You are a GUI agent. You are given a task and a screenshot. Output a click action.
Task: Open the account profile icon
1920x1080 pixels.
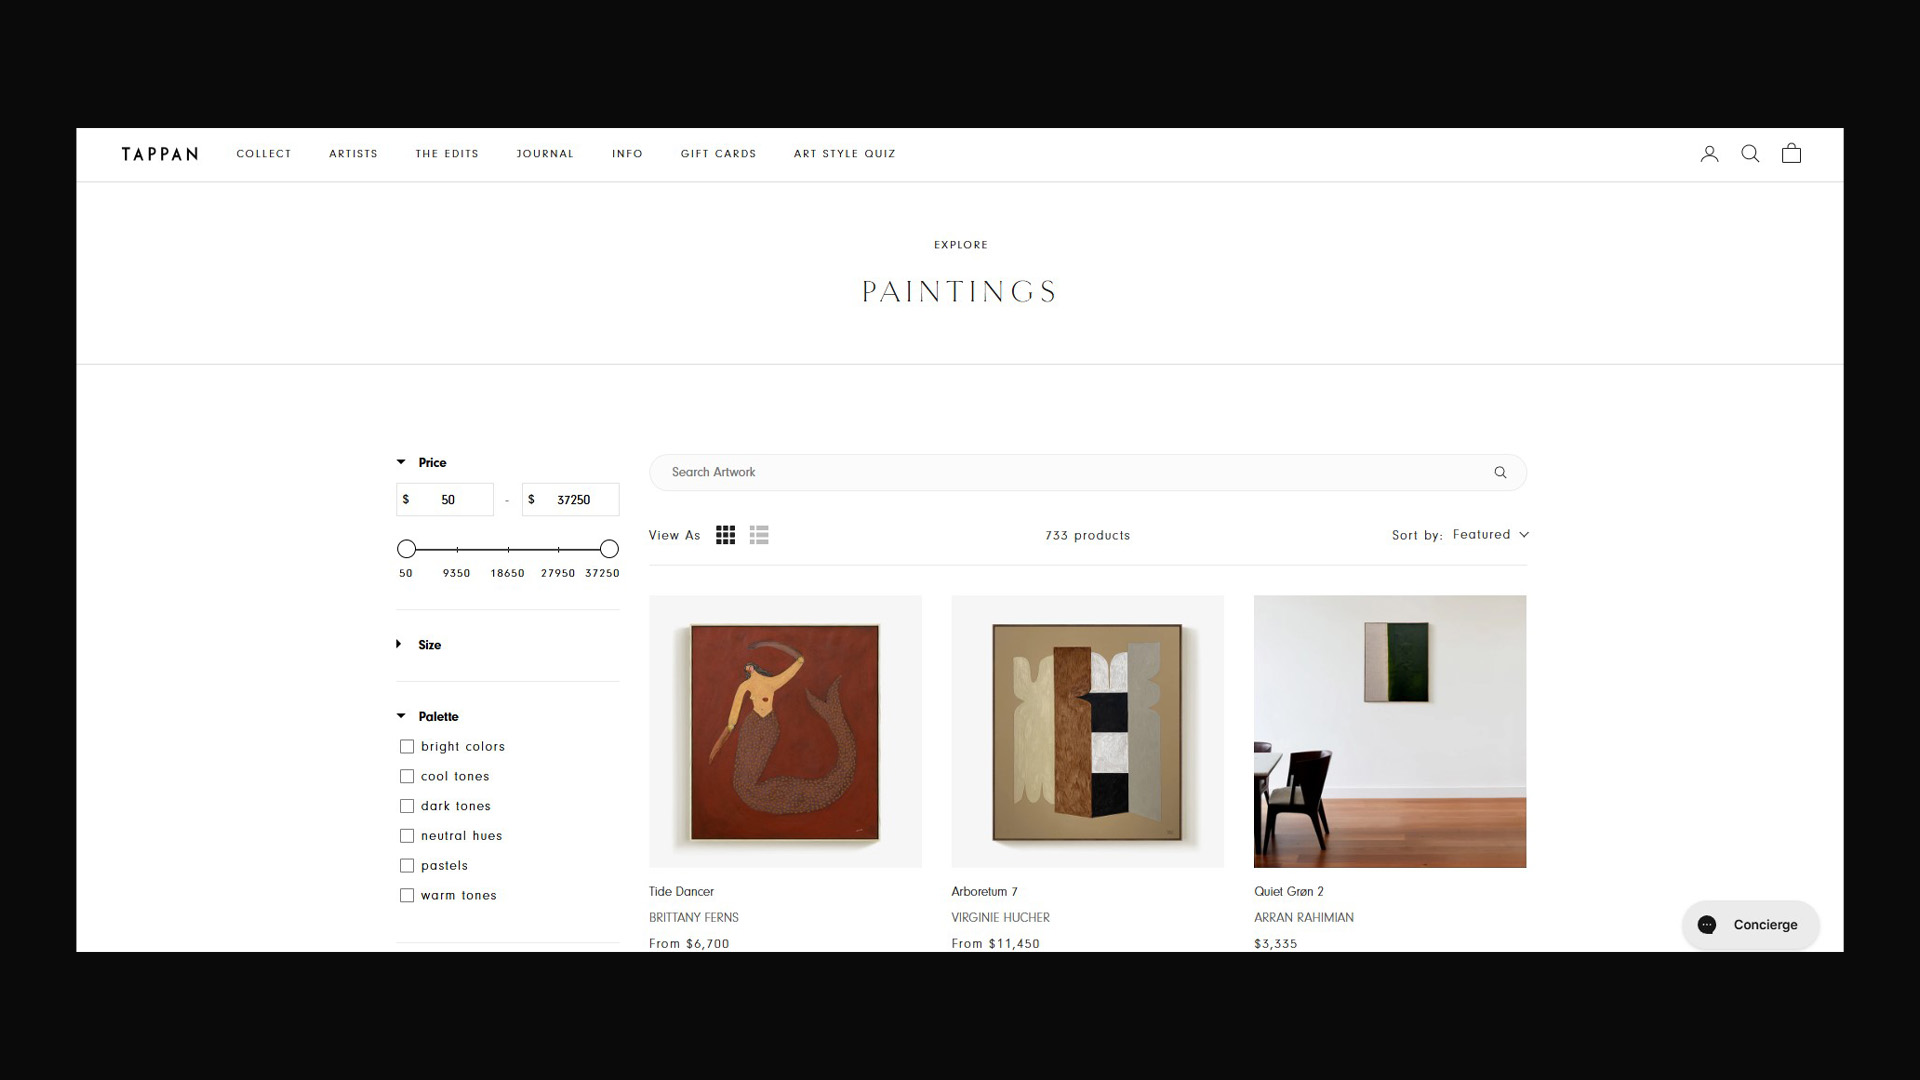point(1709,154)
